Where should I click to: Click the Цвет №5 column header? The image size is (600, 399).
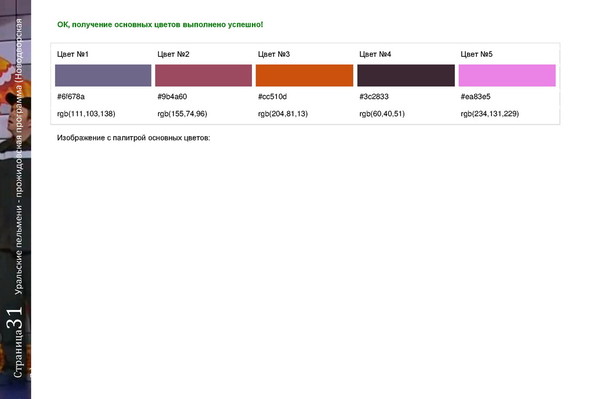click(476, 54)
